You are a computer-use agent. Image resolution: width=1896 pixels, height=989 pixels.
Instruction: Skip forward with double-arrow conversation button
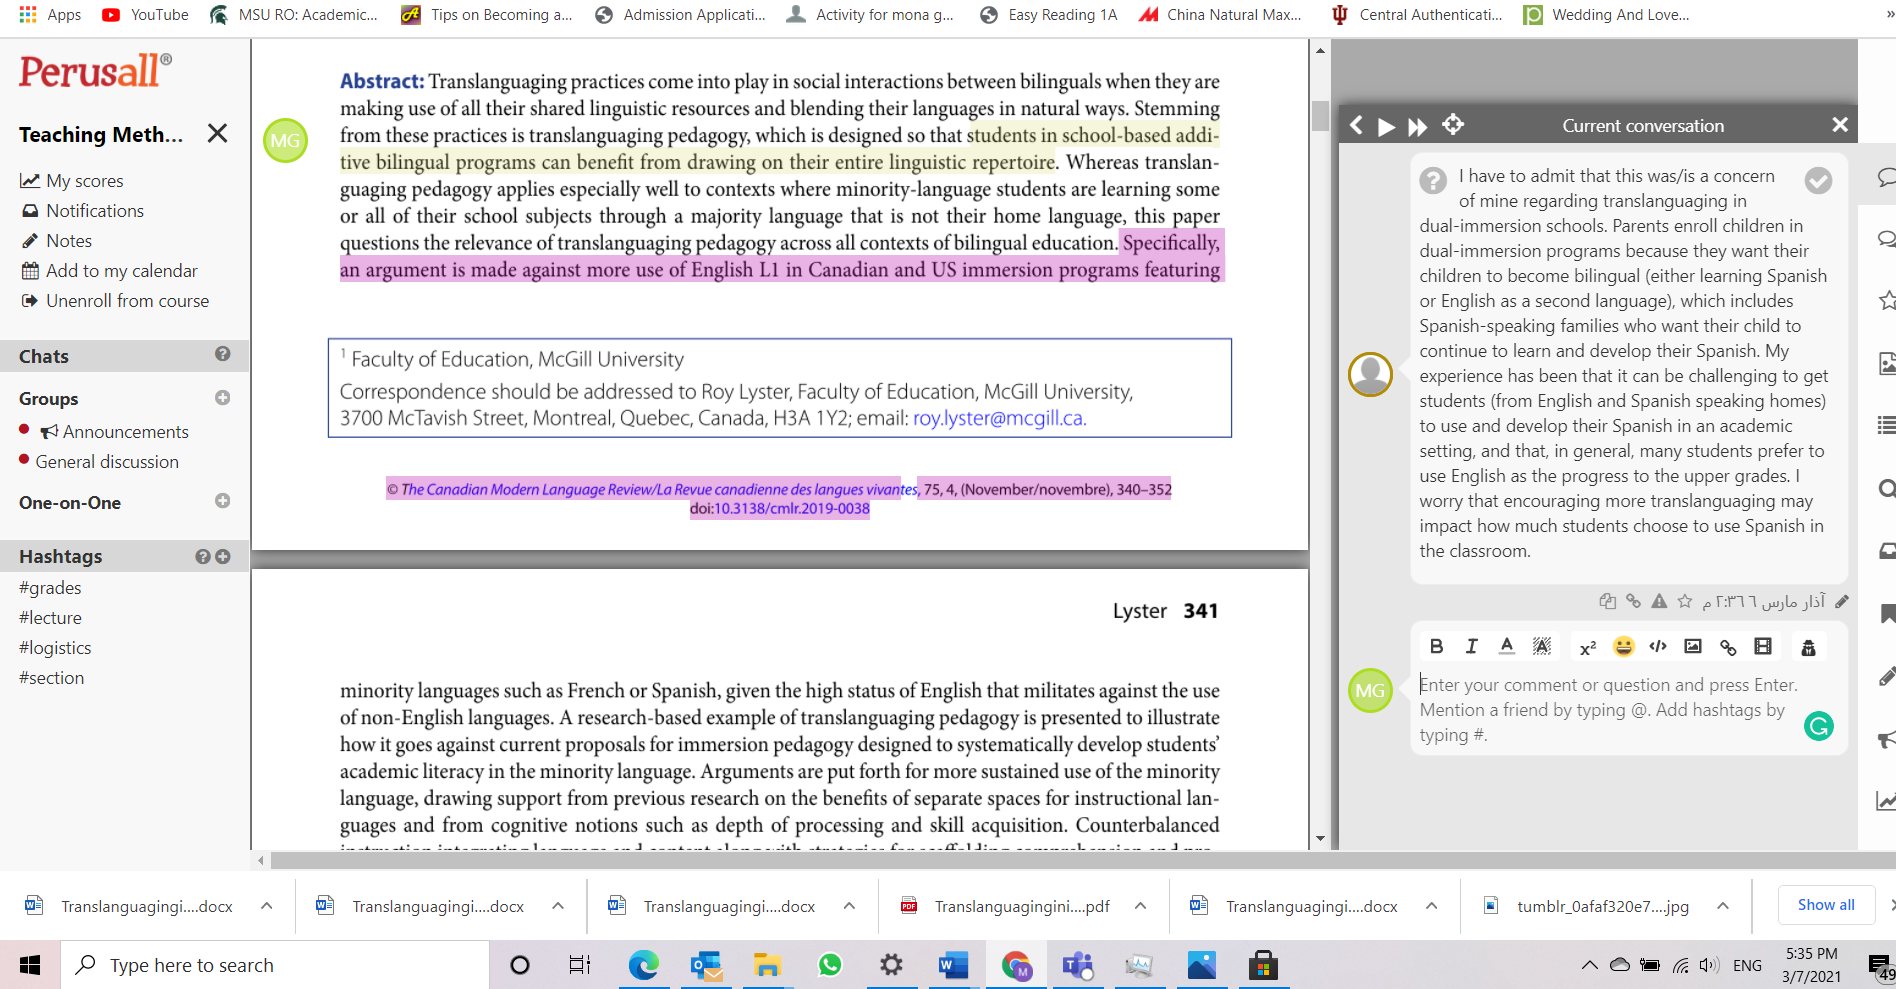1417,126
